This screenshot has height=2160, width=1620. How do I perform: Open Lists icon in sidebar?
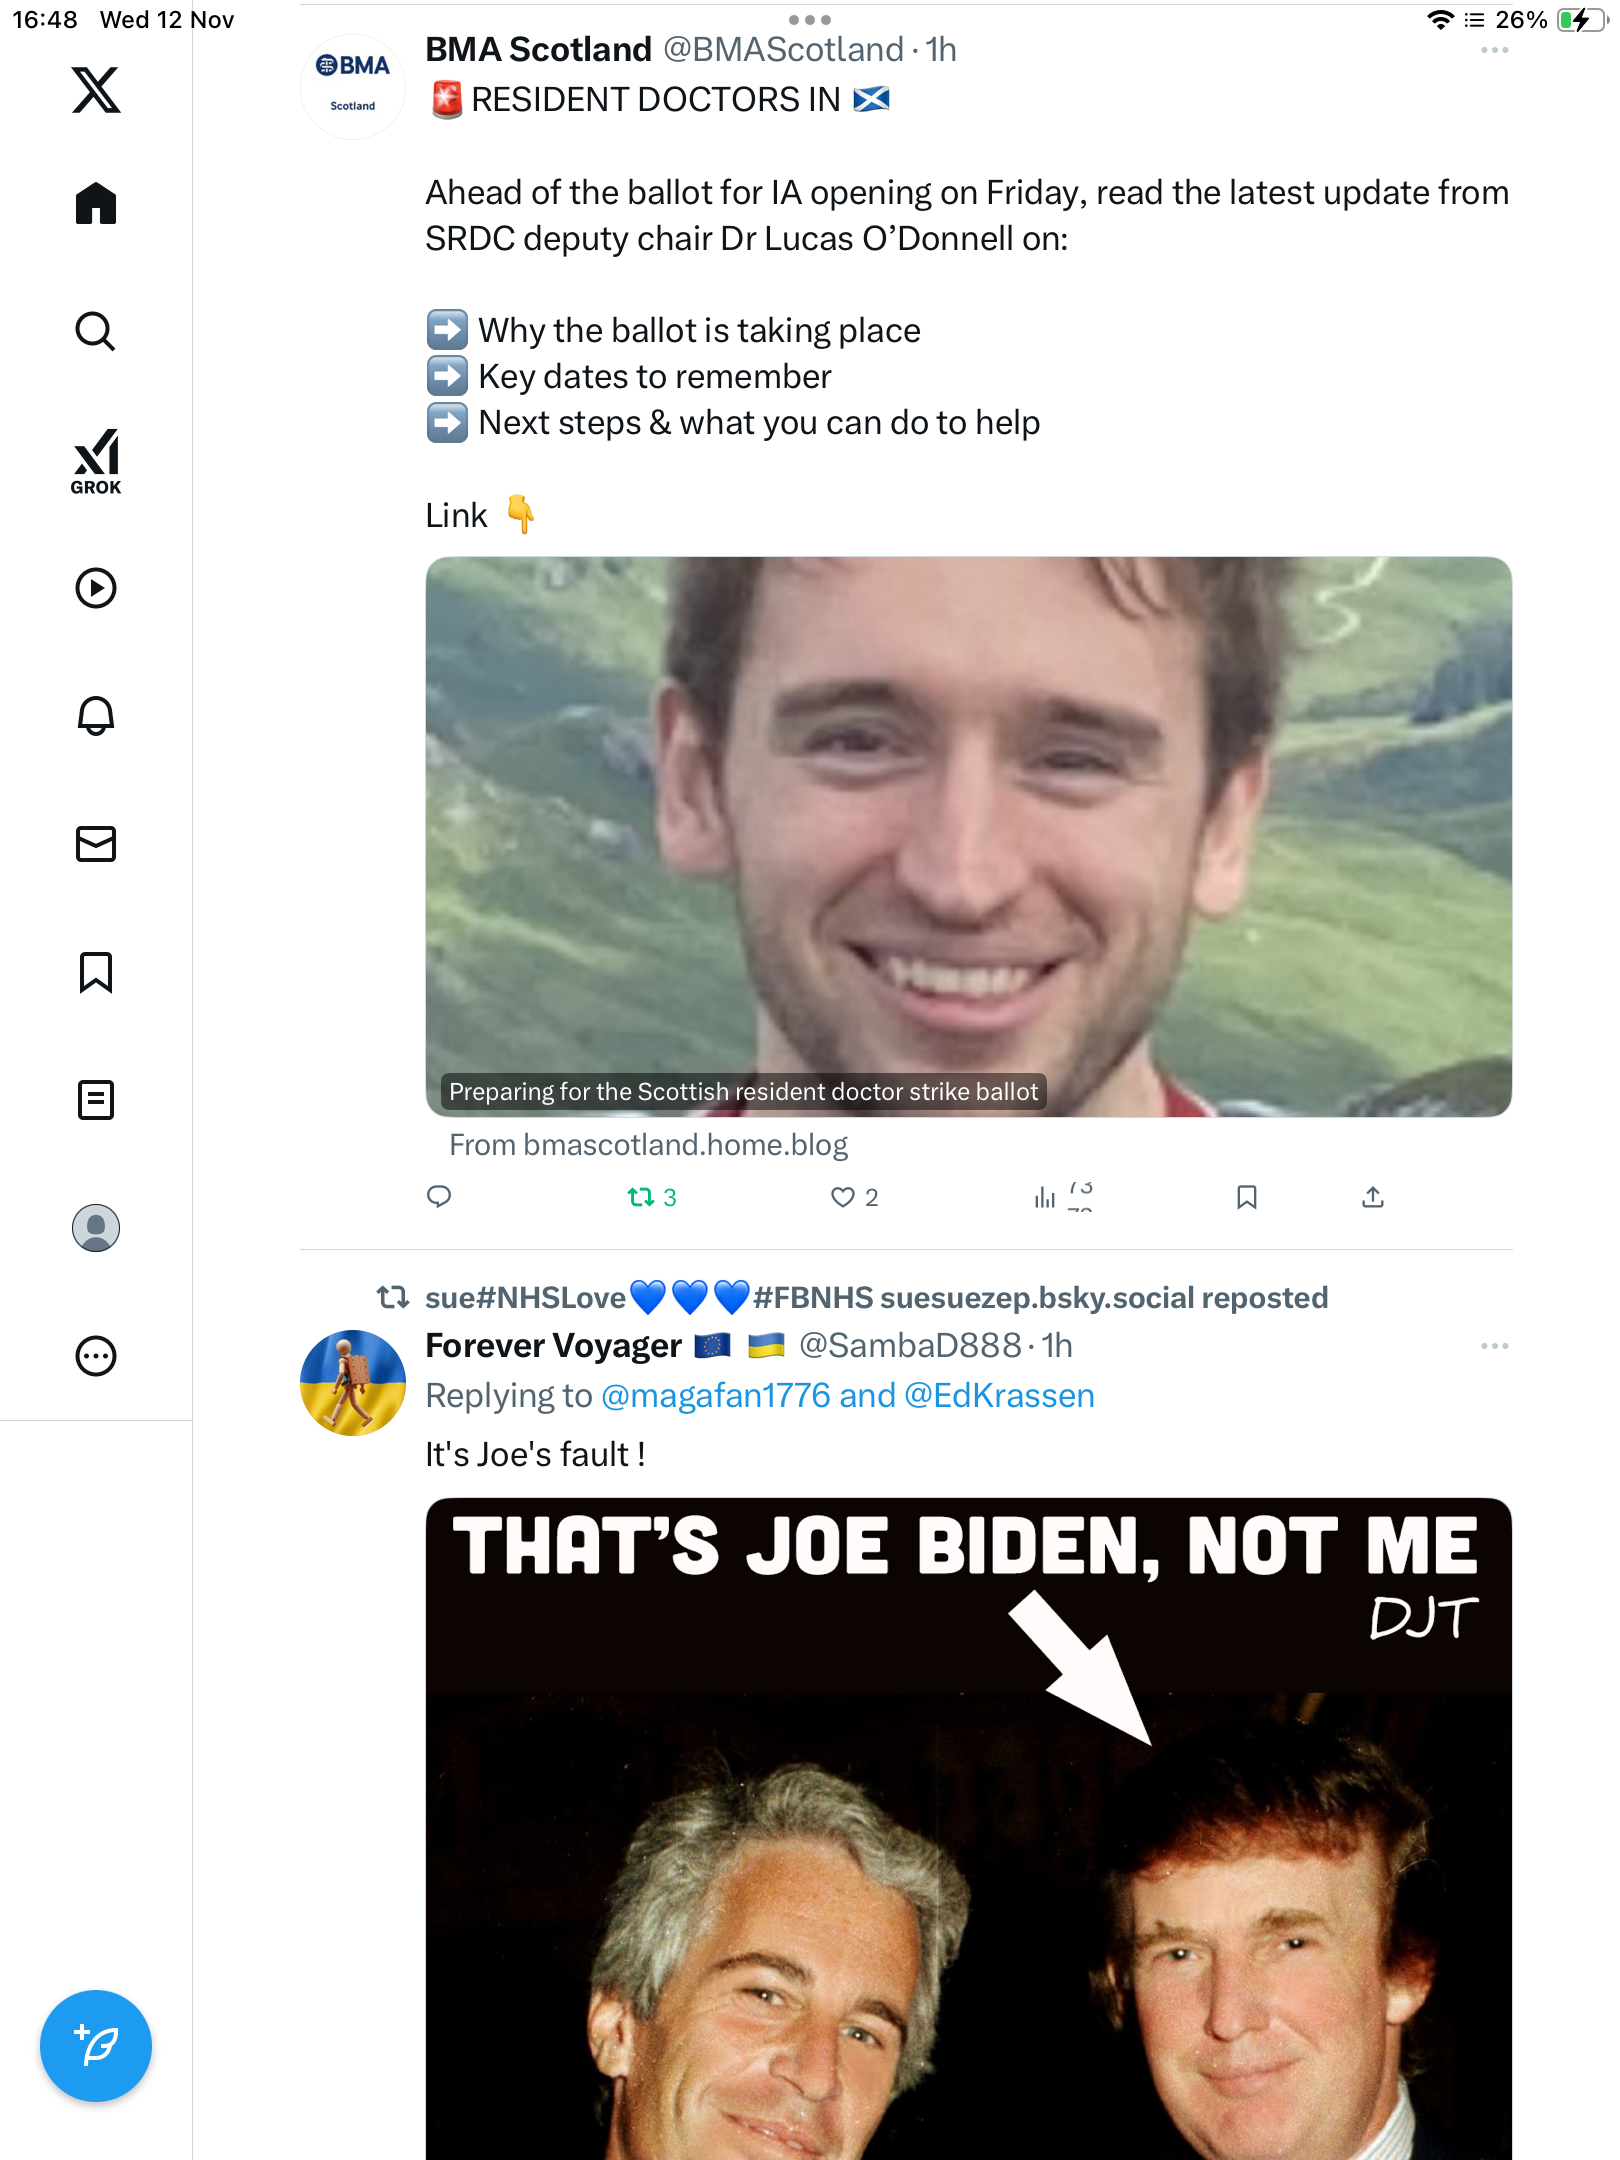96,1100
